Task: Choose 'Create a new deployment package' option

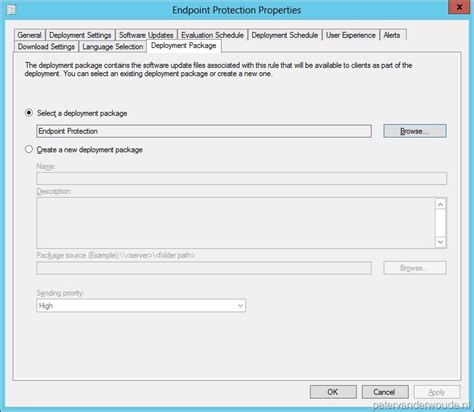Action: tap(29, 149)
